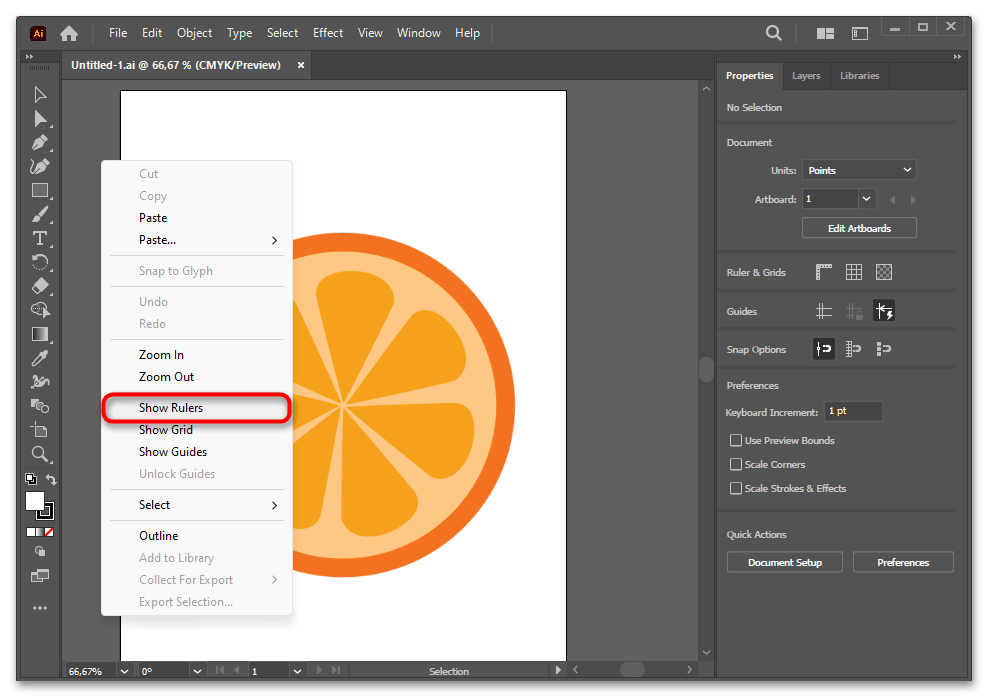Open Document Setup
The image size is (988, 697).
[x=784, y=562]
